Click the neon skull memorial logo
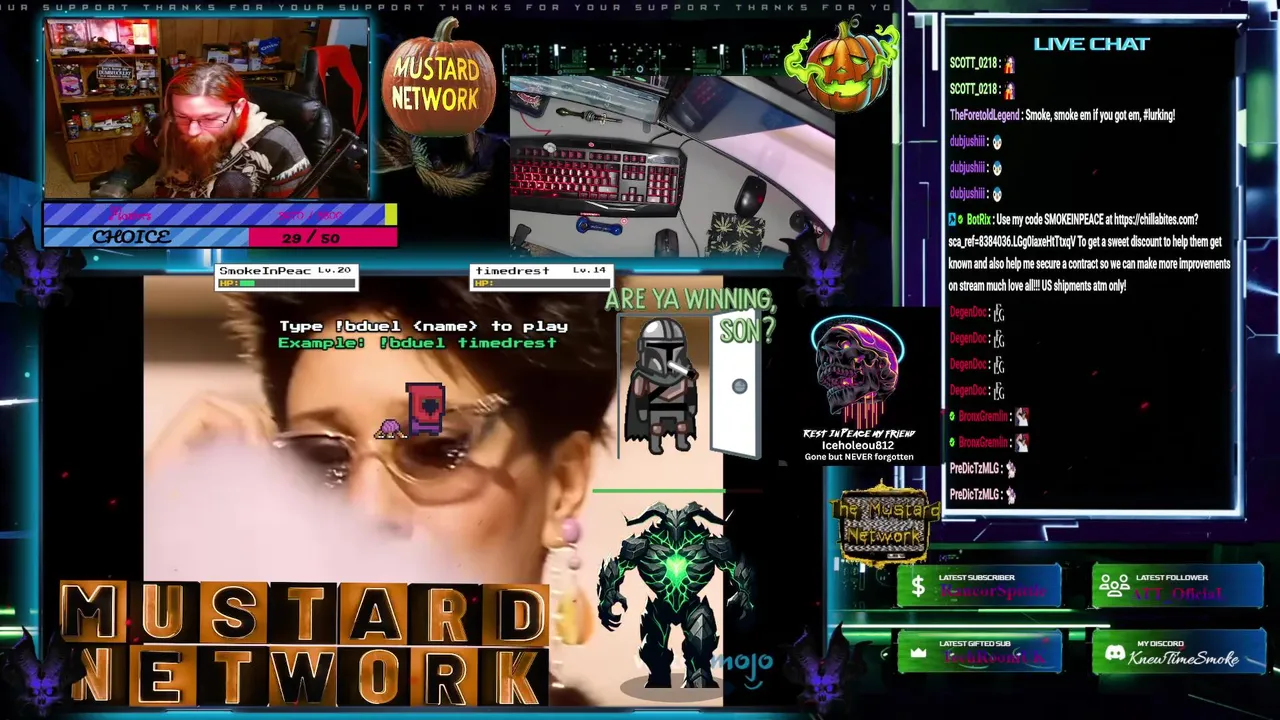1280x720 pixels. pyautogui.click(x=856, y=372)
